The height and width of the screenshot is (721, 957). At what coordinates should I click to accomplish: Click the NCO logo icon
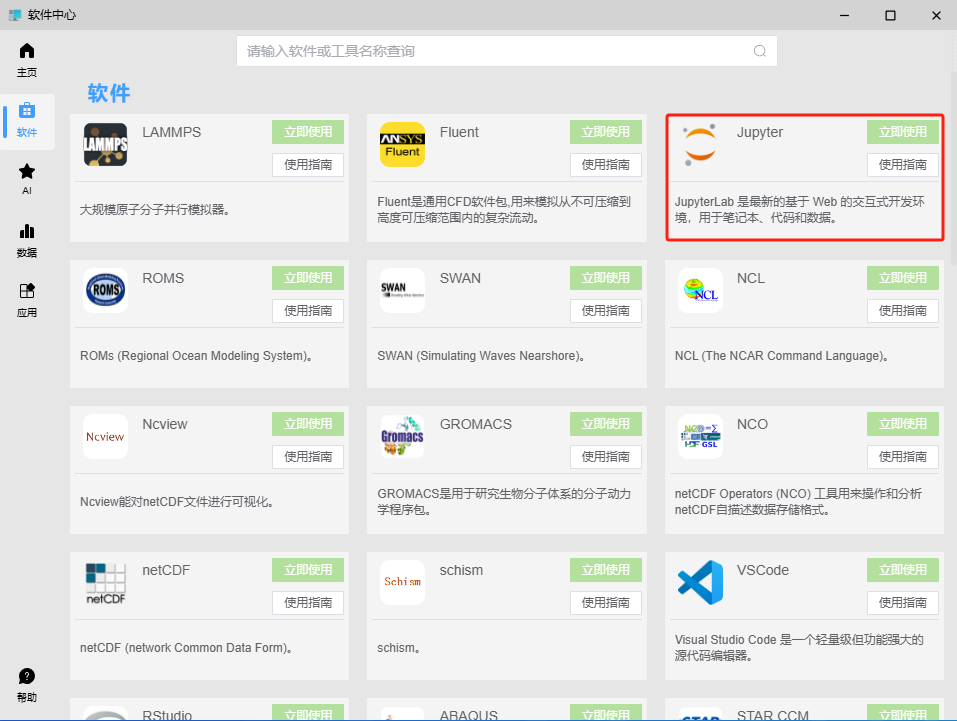click(x=700, y=437)
